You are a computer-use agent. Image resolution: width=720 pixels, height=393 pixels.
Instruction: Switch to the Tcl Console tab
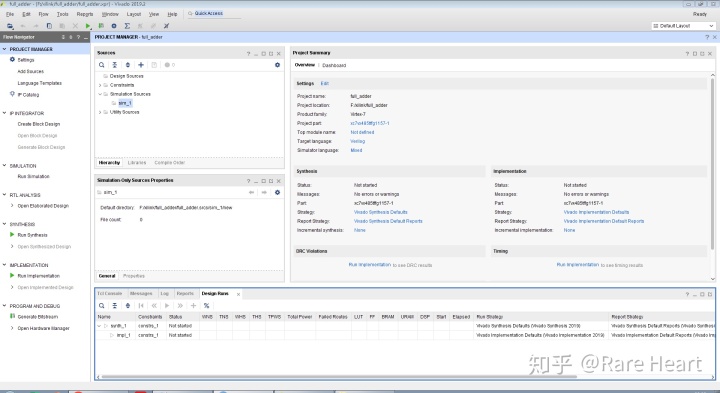coord(110,293)
